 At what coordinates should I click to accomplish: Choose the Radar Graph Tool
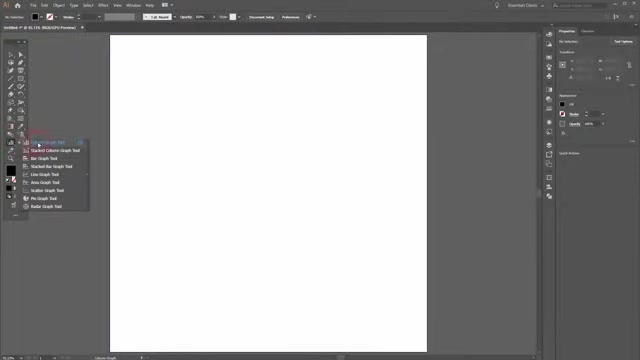(x=46, y=207)
